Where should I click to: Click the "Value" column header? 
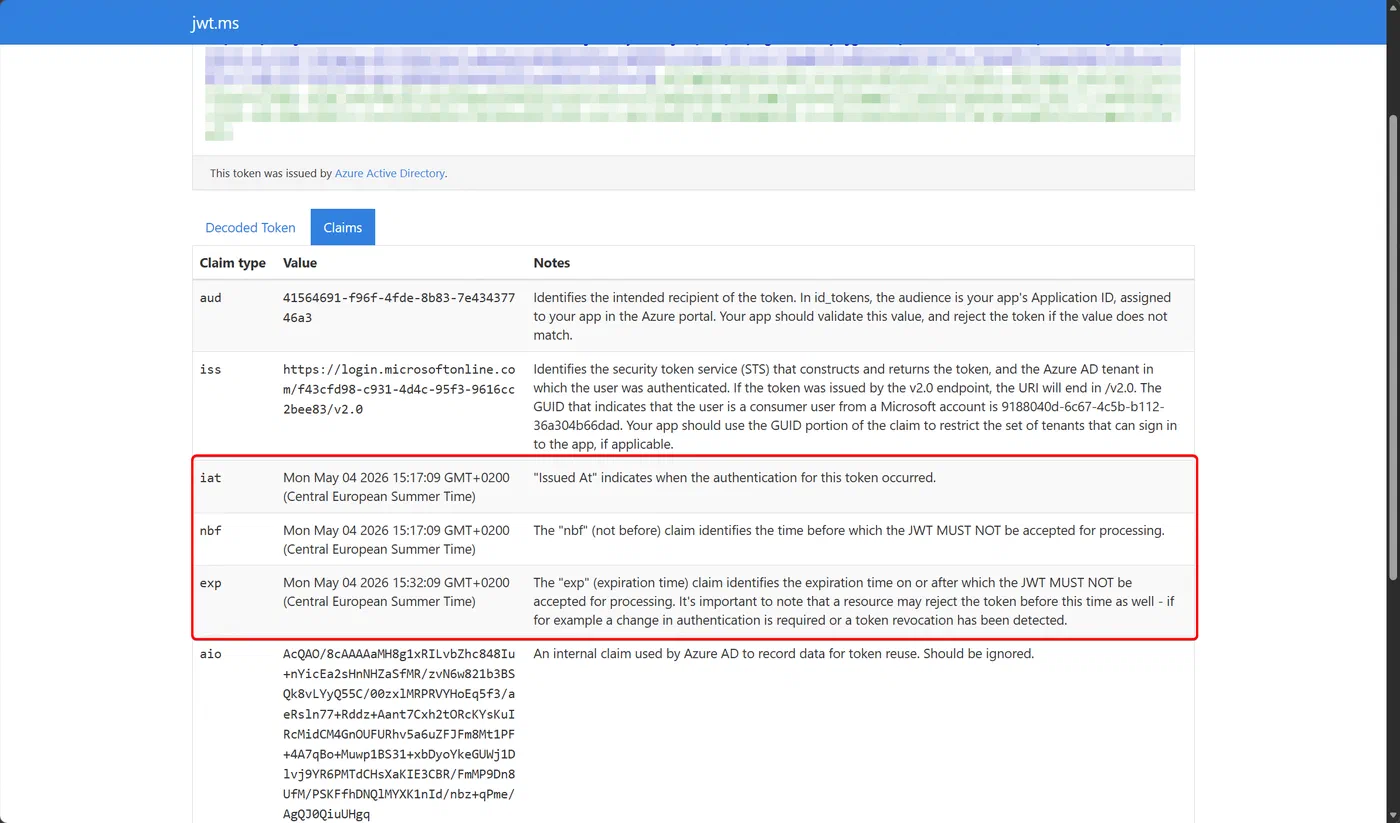point(300,263)
